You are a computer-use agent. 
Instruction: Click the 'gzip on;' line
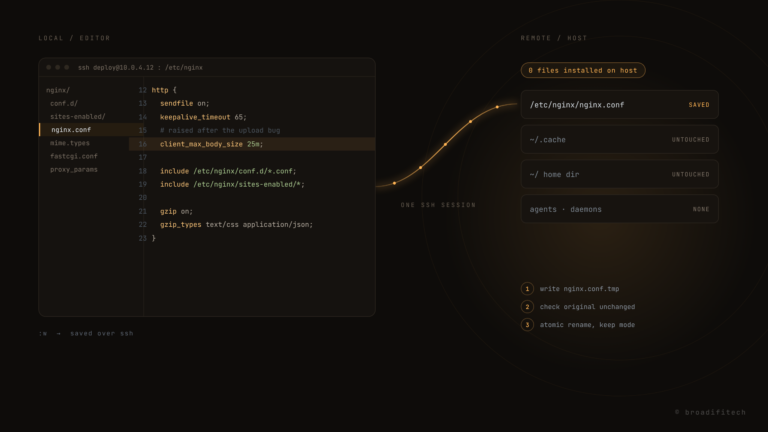click(x=176, y=211)
